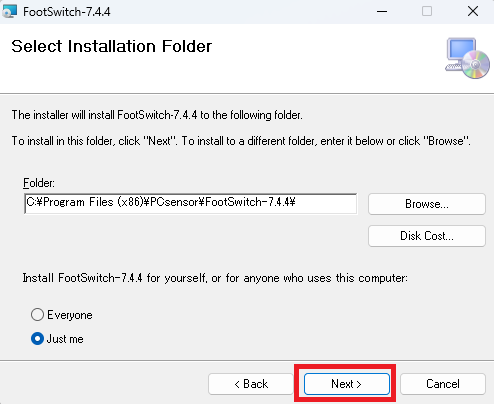Screen dimensions: 494x404
Task: Click the installer icon in the title bar
Action: tap(9, 12)
